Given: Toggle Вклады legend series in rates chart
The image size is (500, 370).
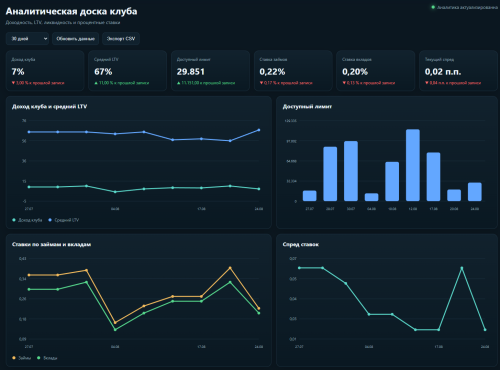Looking at the screenshot, I should tap(47, 358).
